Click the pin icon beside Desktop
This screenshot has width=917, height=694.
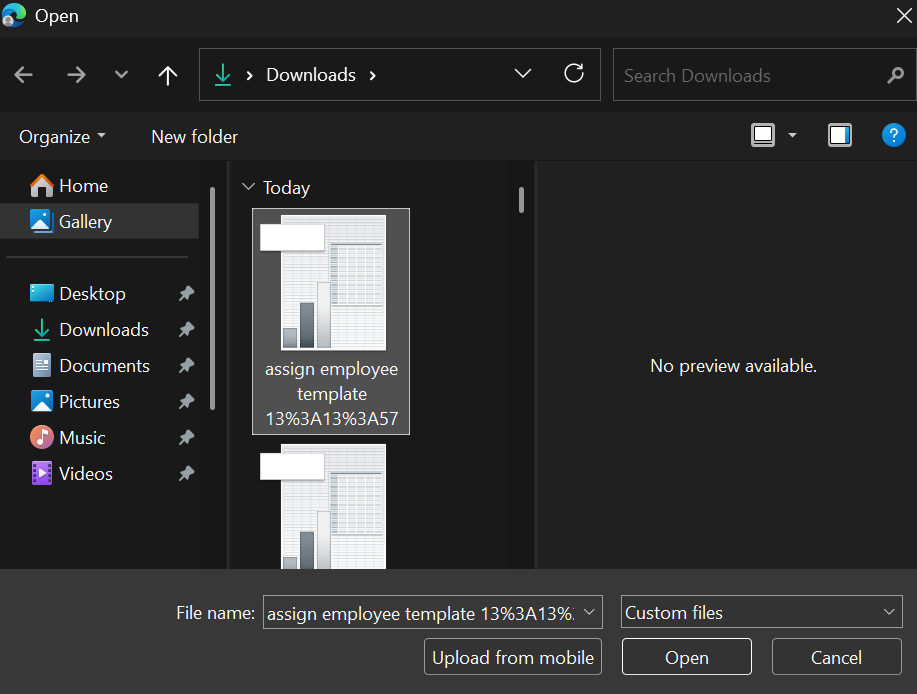pos(187,294)
